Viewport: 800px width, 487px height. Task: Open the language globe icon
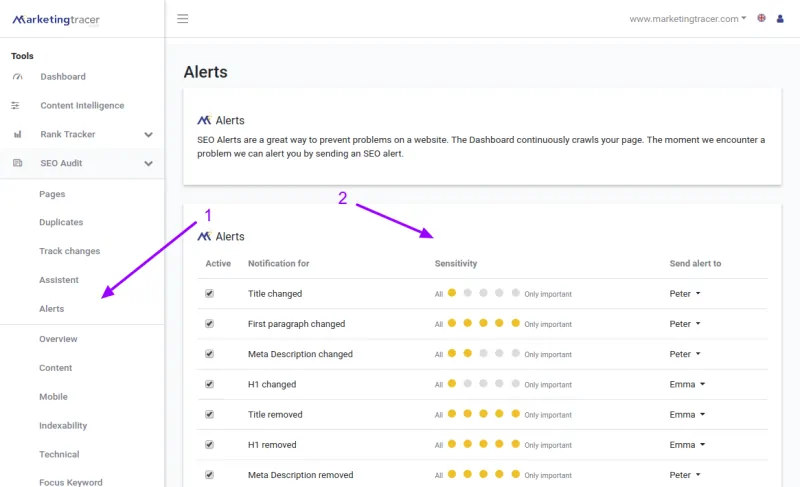[x=761, y=18]
